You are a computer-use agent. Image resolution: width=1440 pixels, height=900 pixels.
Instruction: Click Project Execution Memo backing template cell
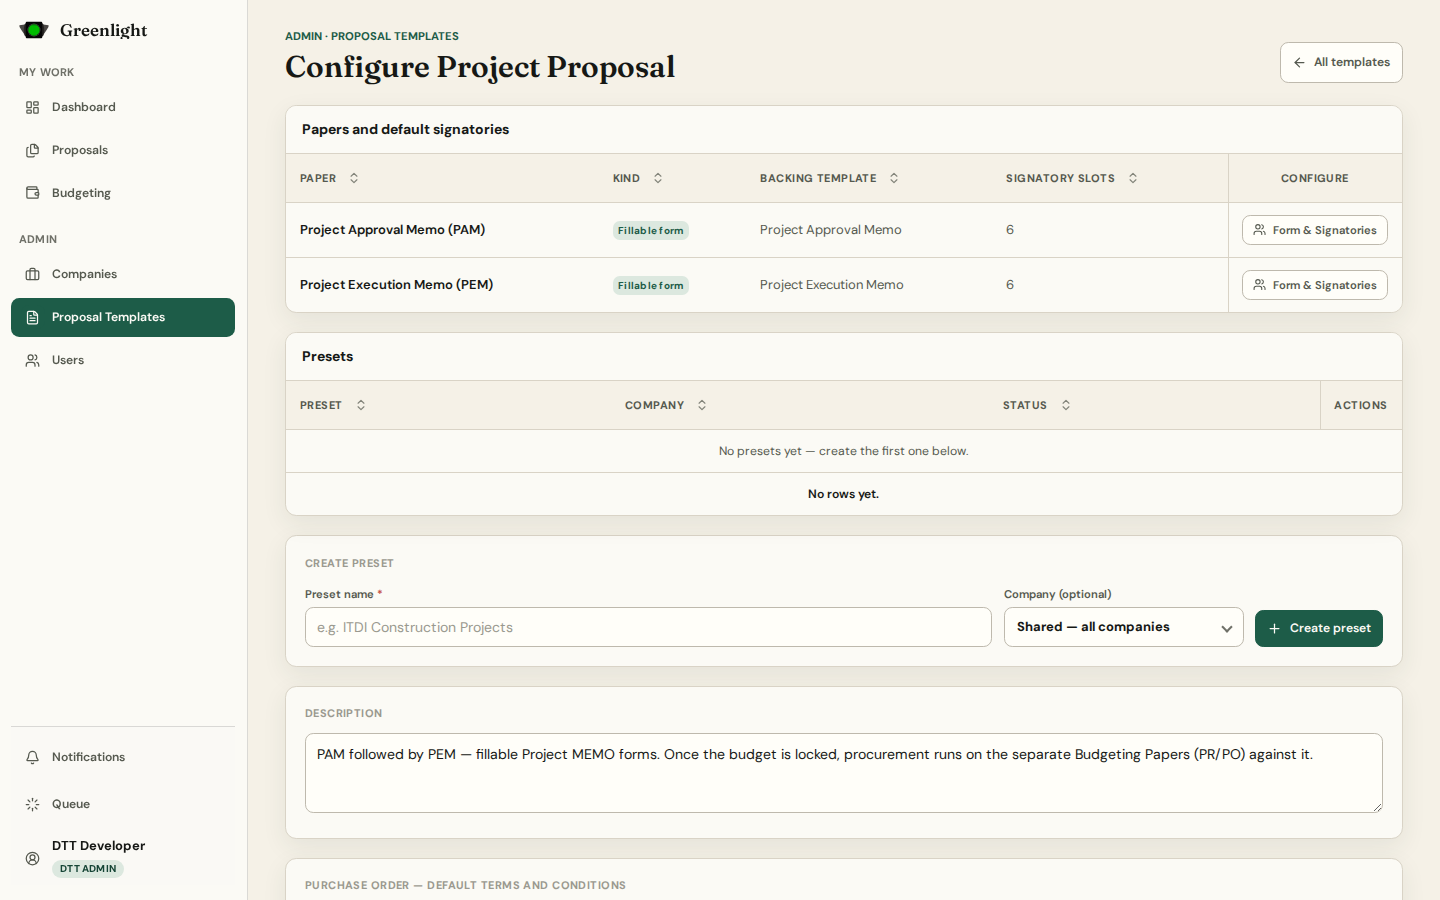832,285
